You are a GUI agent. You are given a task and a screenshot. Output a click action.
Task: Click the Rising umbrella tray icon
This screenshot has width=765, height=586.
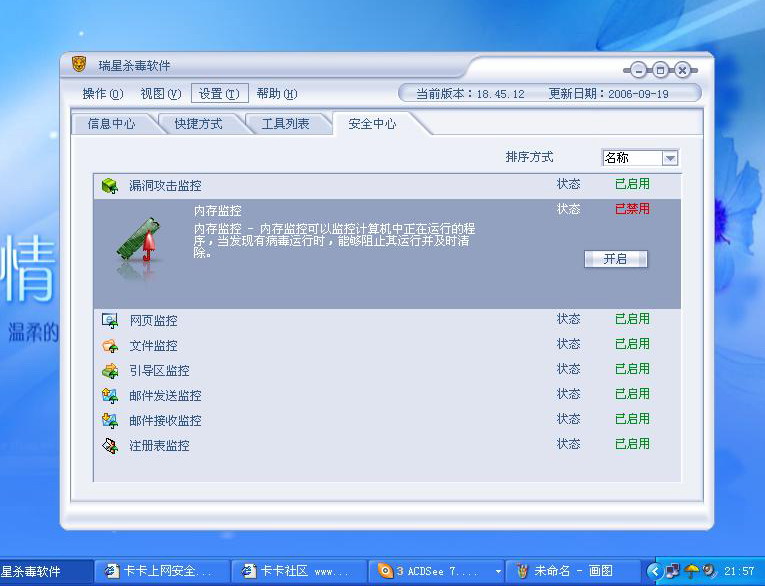click(x=691, y=571)
